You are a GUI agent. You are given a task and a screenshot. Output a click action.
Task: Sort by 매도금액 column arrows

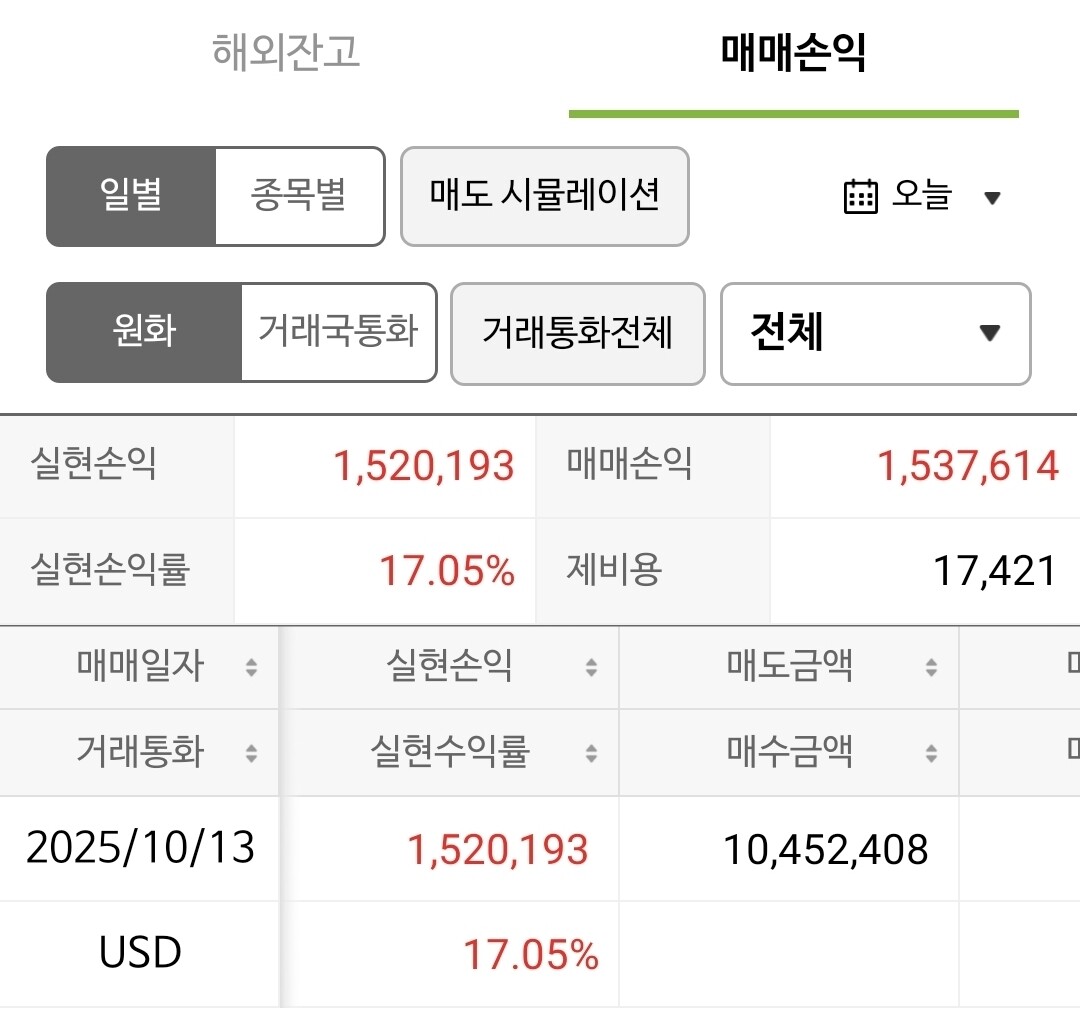pyautogui.click(x=931, y=667)
